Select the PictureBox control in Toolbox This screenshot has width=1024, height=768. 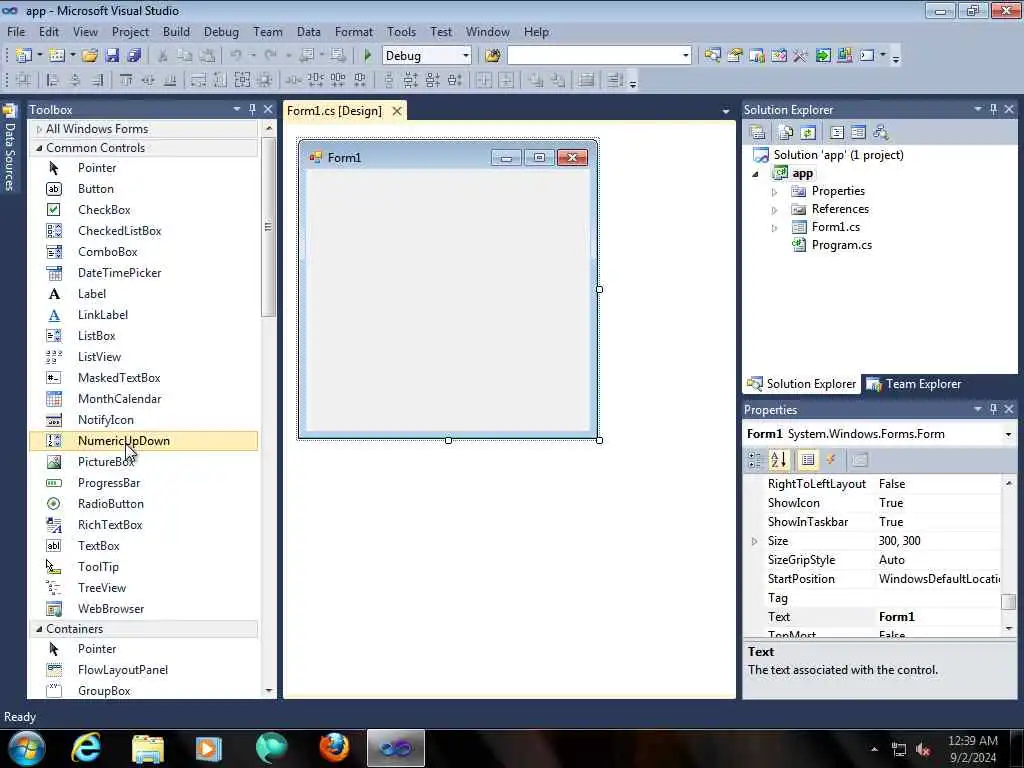point(144,462)
